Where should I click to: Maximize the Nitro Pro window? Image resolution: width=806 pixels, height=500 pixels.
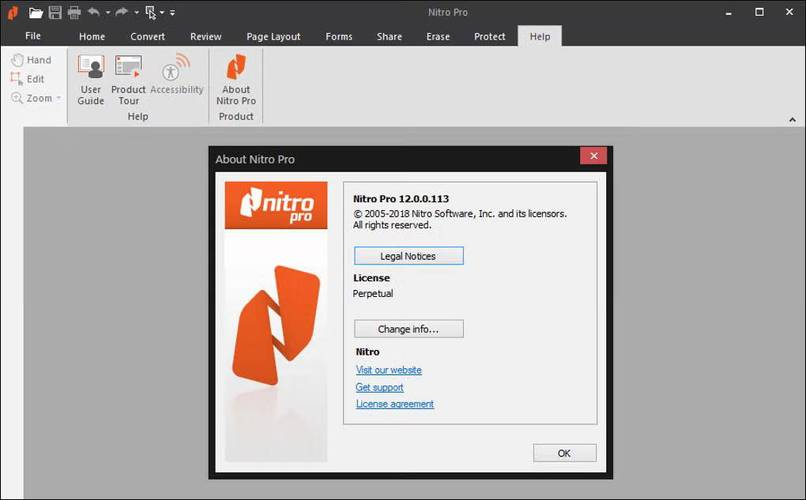coord(759,12)
